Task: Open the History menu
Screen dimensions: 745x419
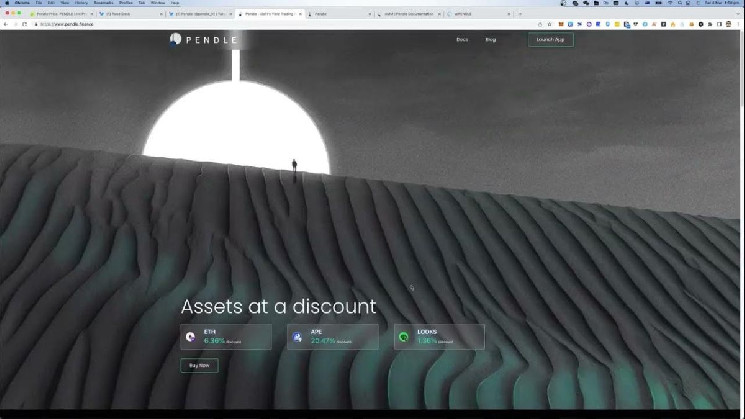Action: pyautogui.click(x=81, y=3)
